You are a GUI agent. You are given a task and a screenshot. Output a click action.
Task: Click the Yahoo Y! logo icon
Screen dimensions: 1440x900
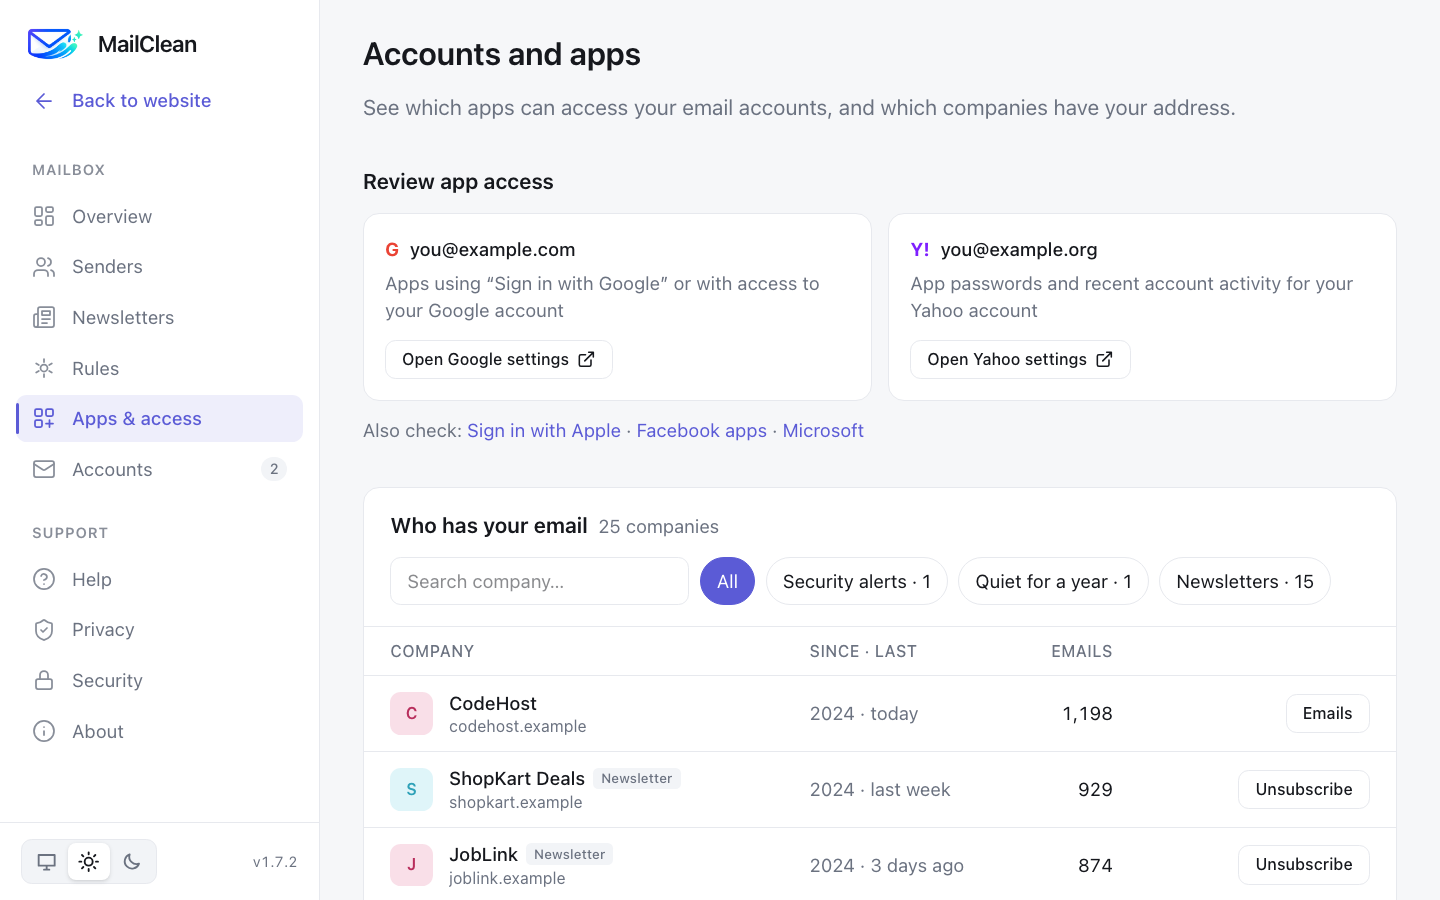920,250
